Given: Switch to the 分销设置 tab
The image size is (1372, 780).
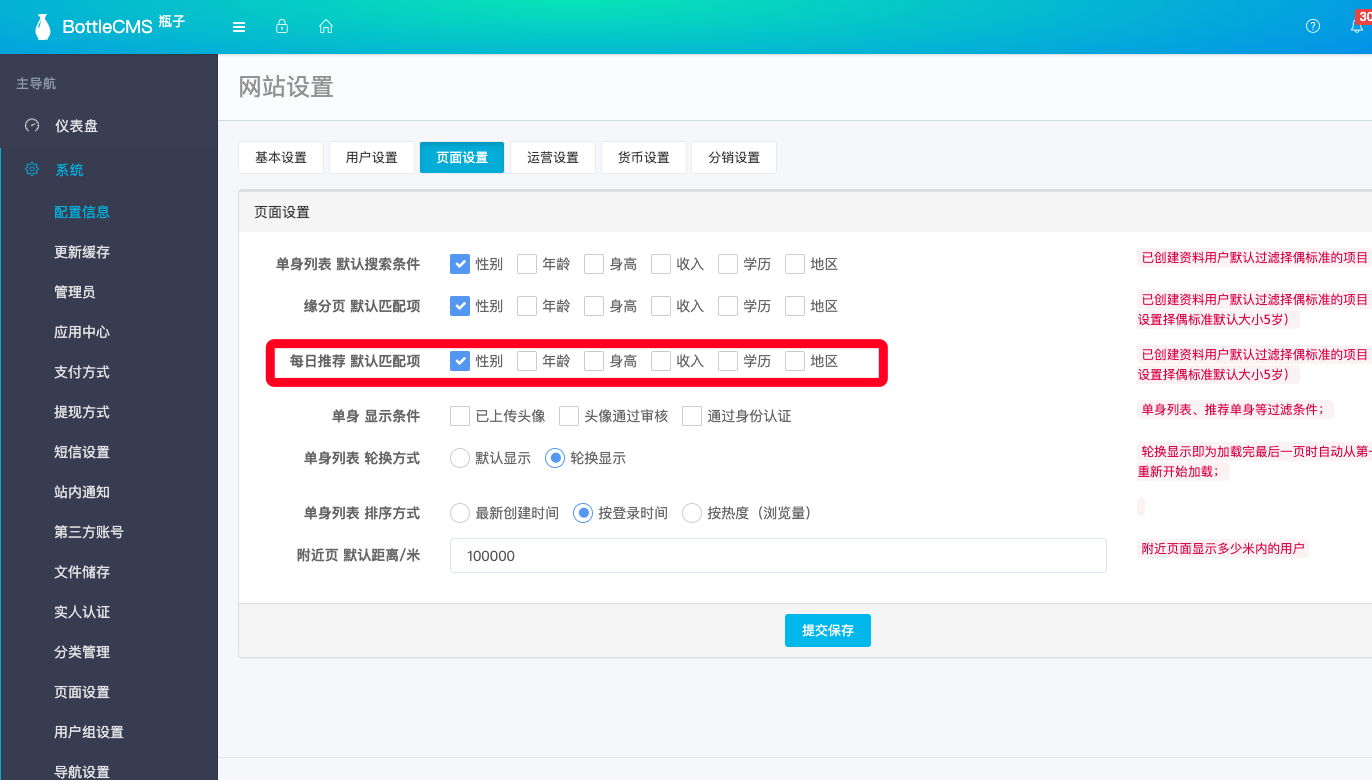Looking at the screenshot, I should point(734,157).
